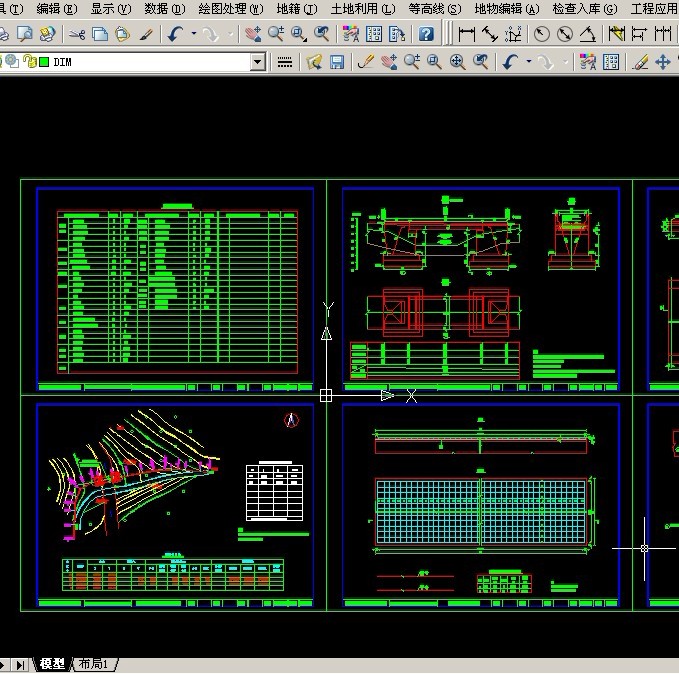Image resolution: width=679 pixels, height=674 pixels.
Task: Click undo arrow in the lower toolbar
Action: [x=510, y=62]
